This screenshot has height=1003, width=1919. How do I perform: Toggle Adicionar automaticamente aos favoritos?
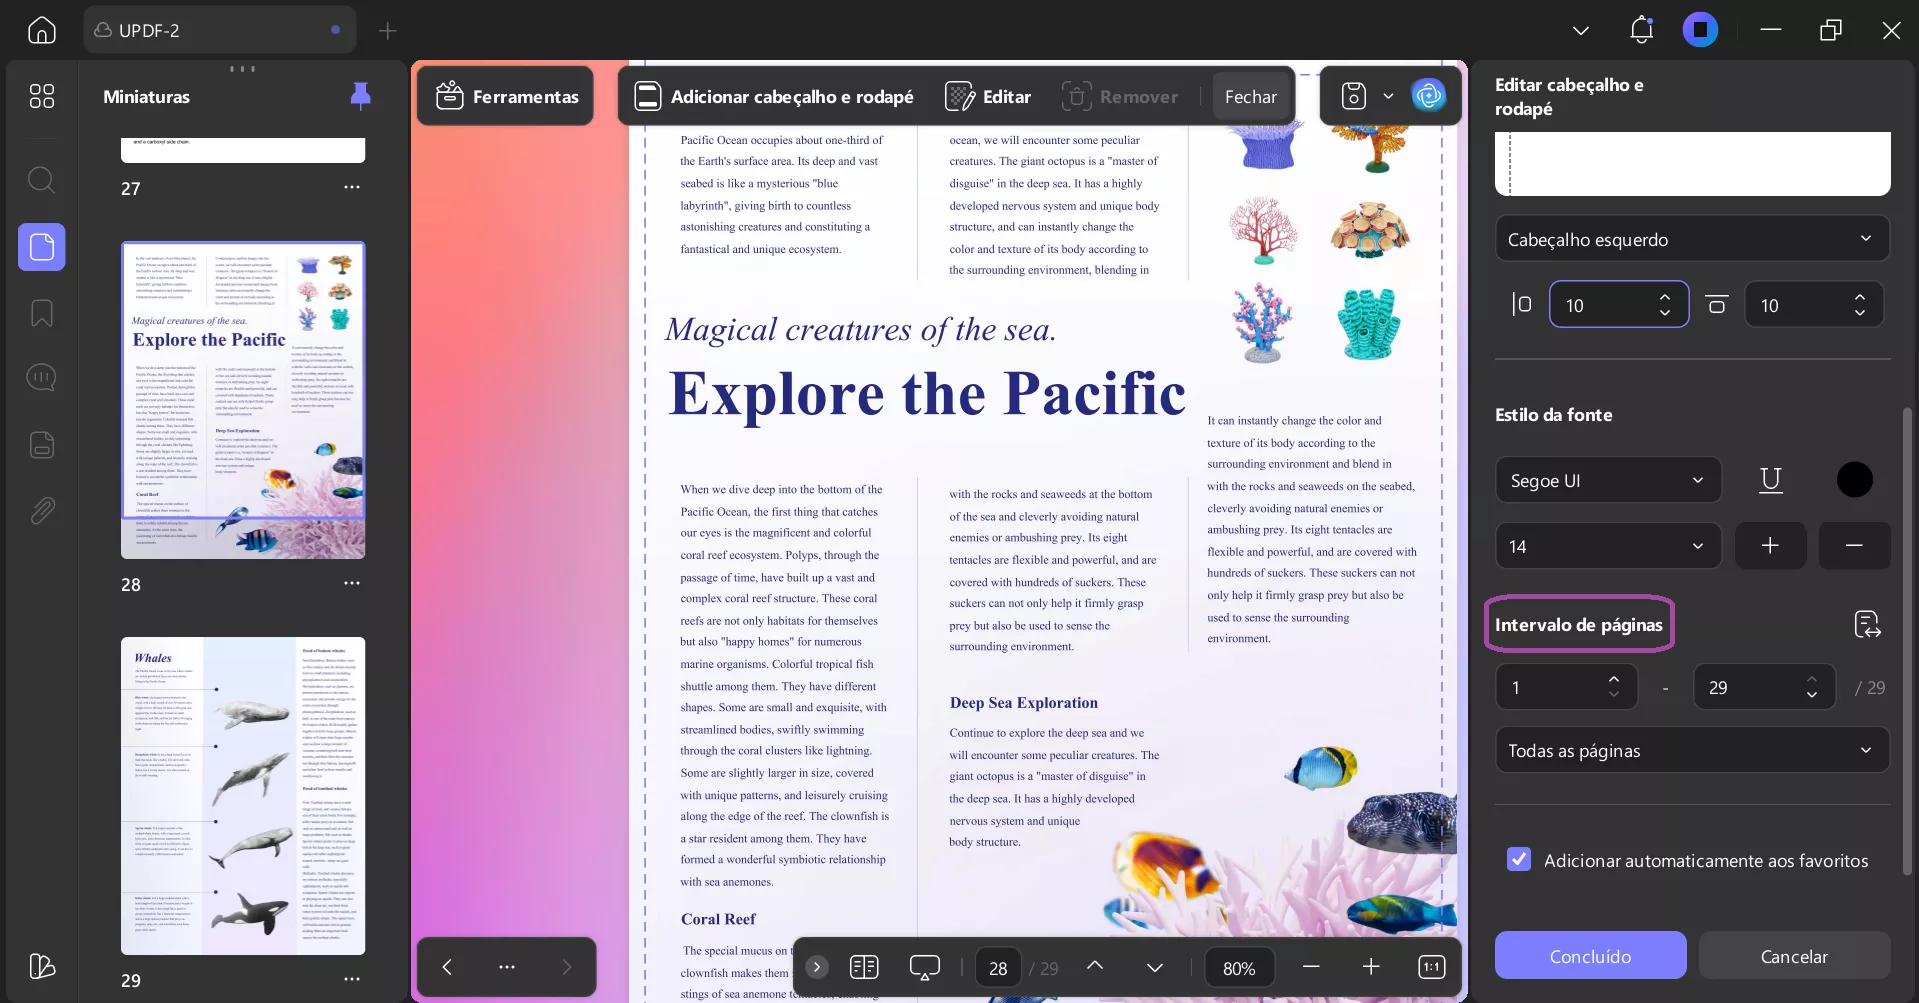point(1518,859)
